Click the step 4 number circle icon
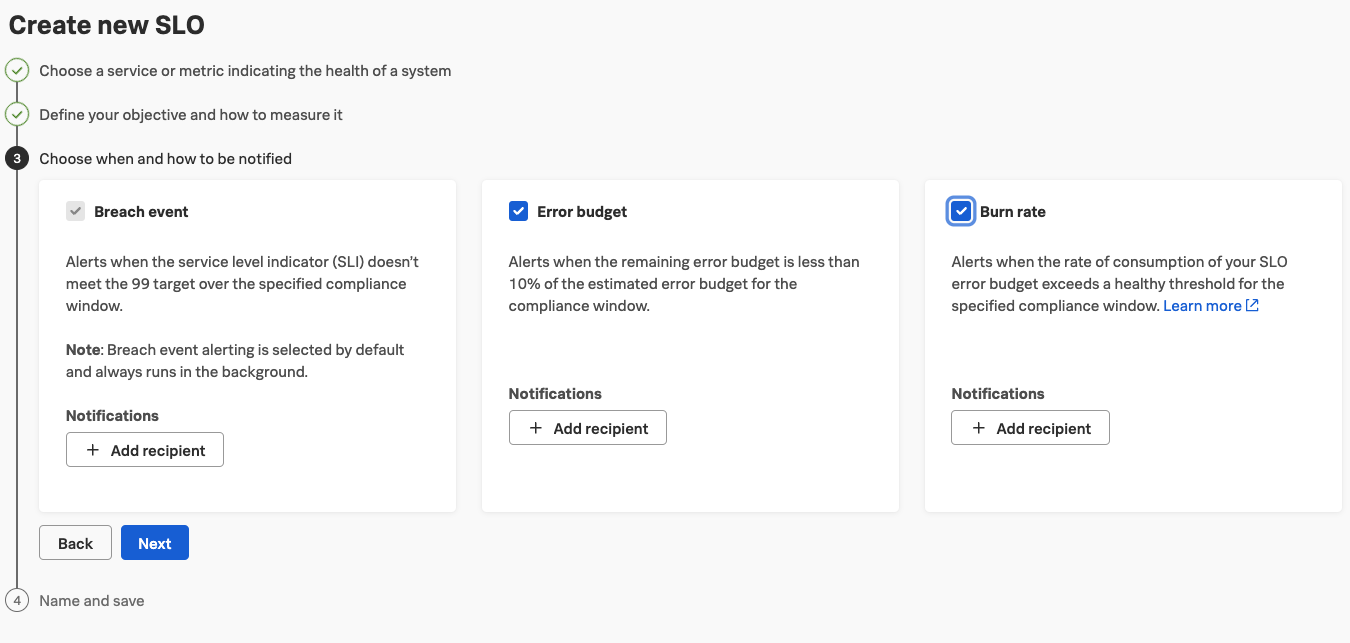The image size is (1350, 643). coord(17,601)
